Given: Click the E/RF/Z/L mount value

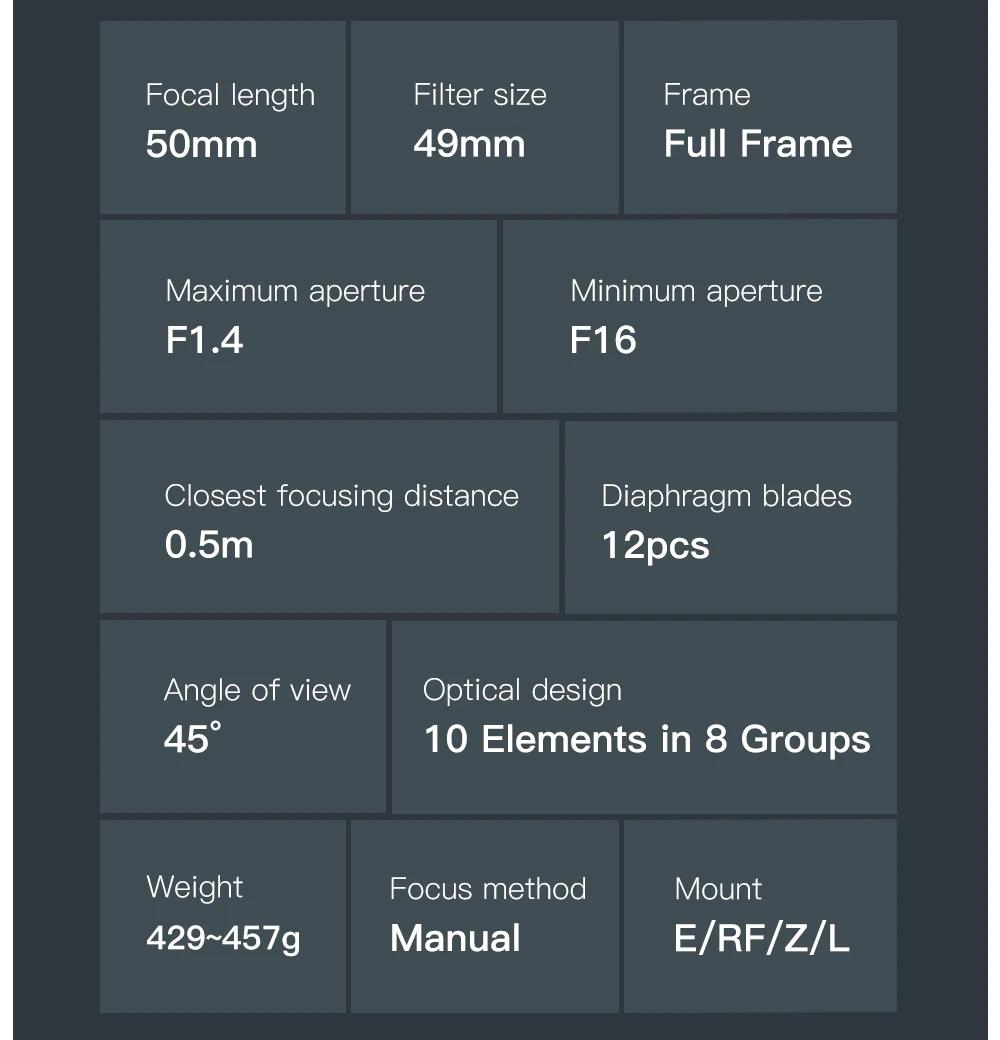Looking at the screenshot, I should 762,938.
